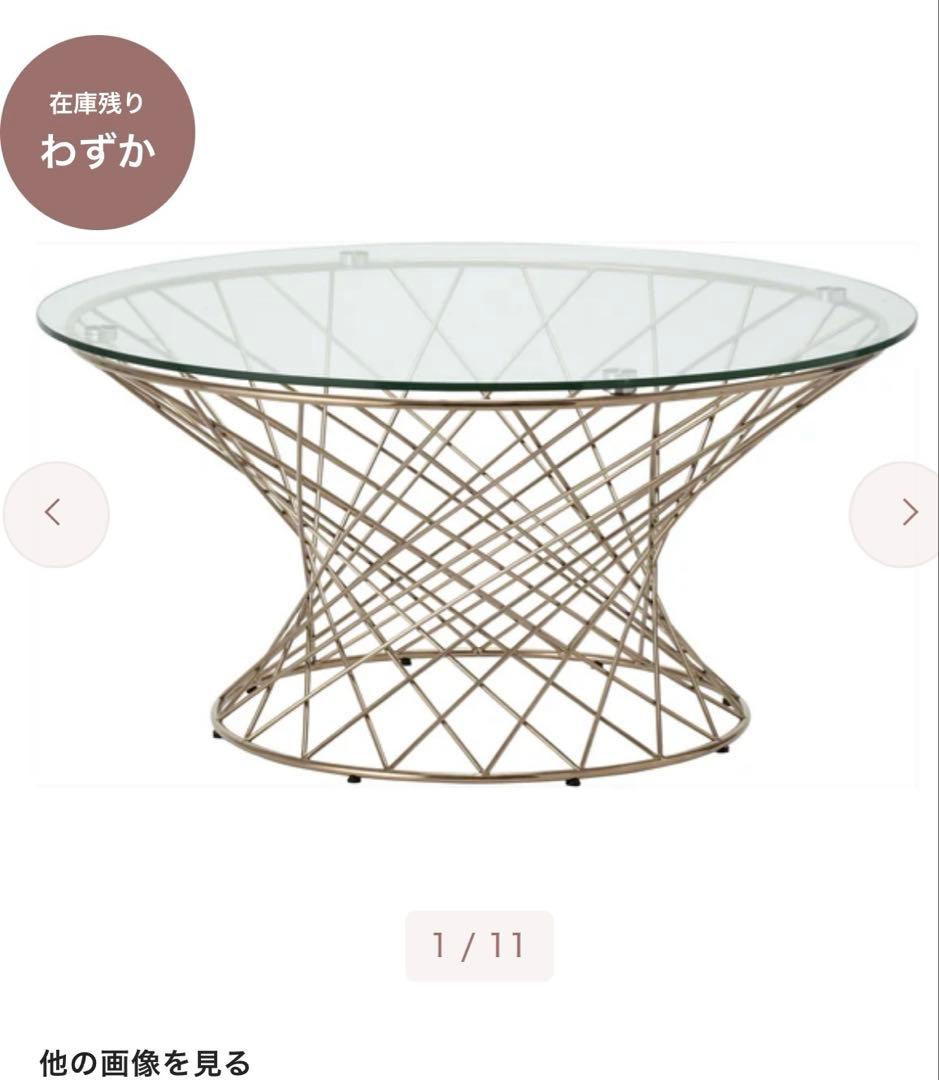Open the 他の画像を見る section heading
Screen dimensions: 939x1080
click(145, 1063)
